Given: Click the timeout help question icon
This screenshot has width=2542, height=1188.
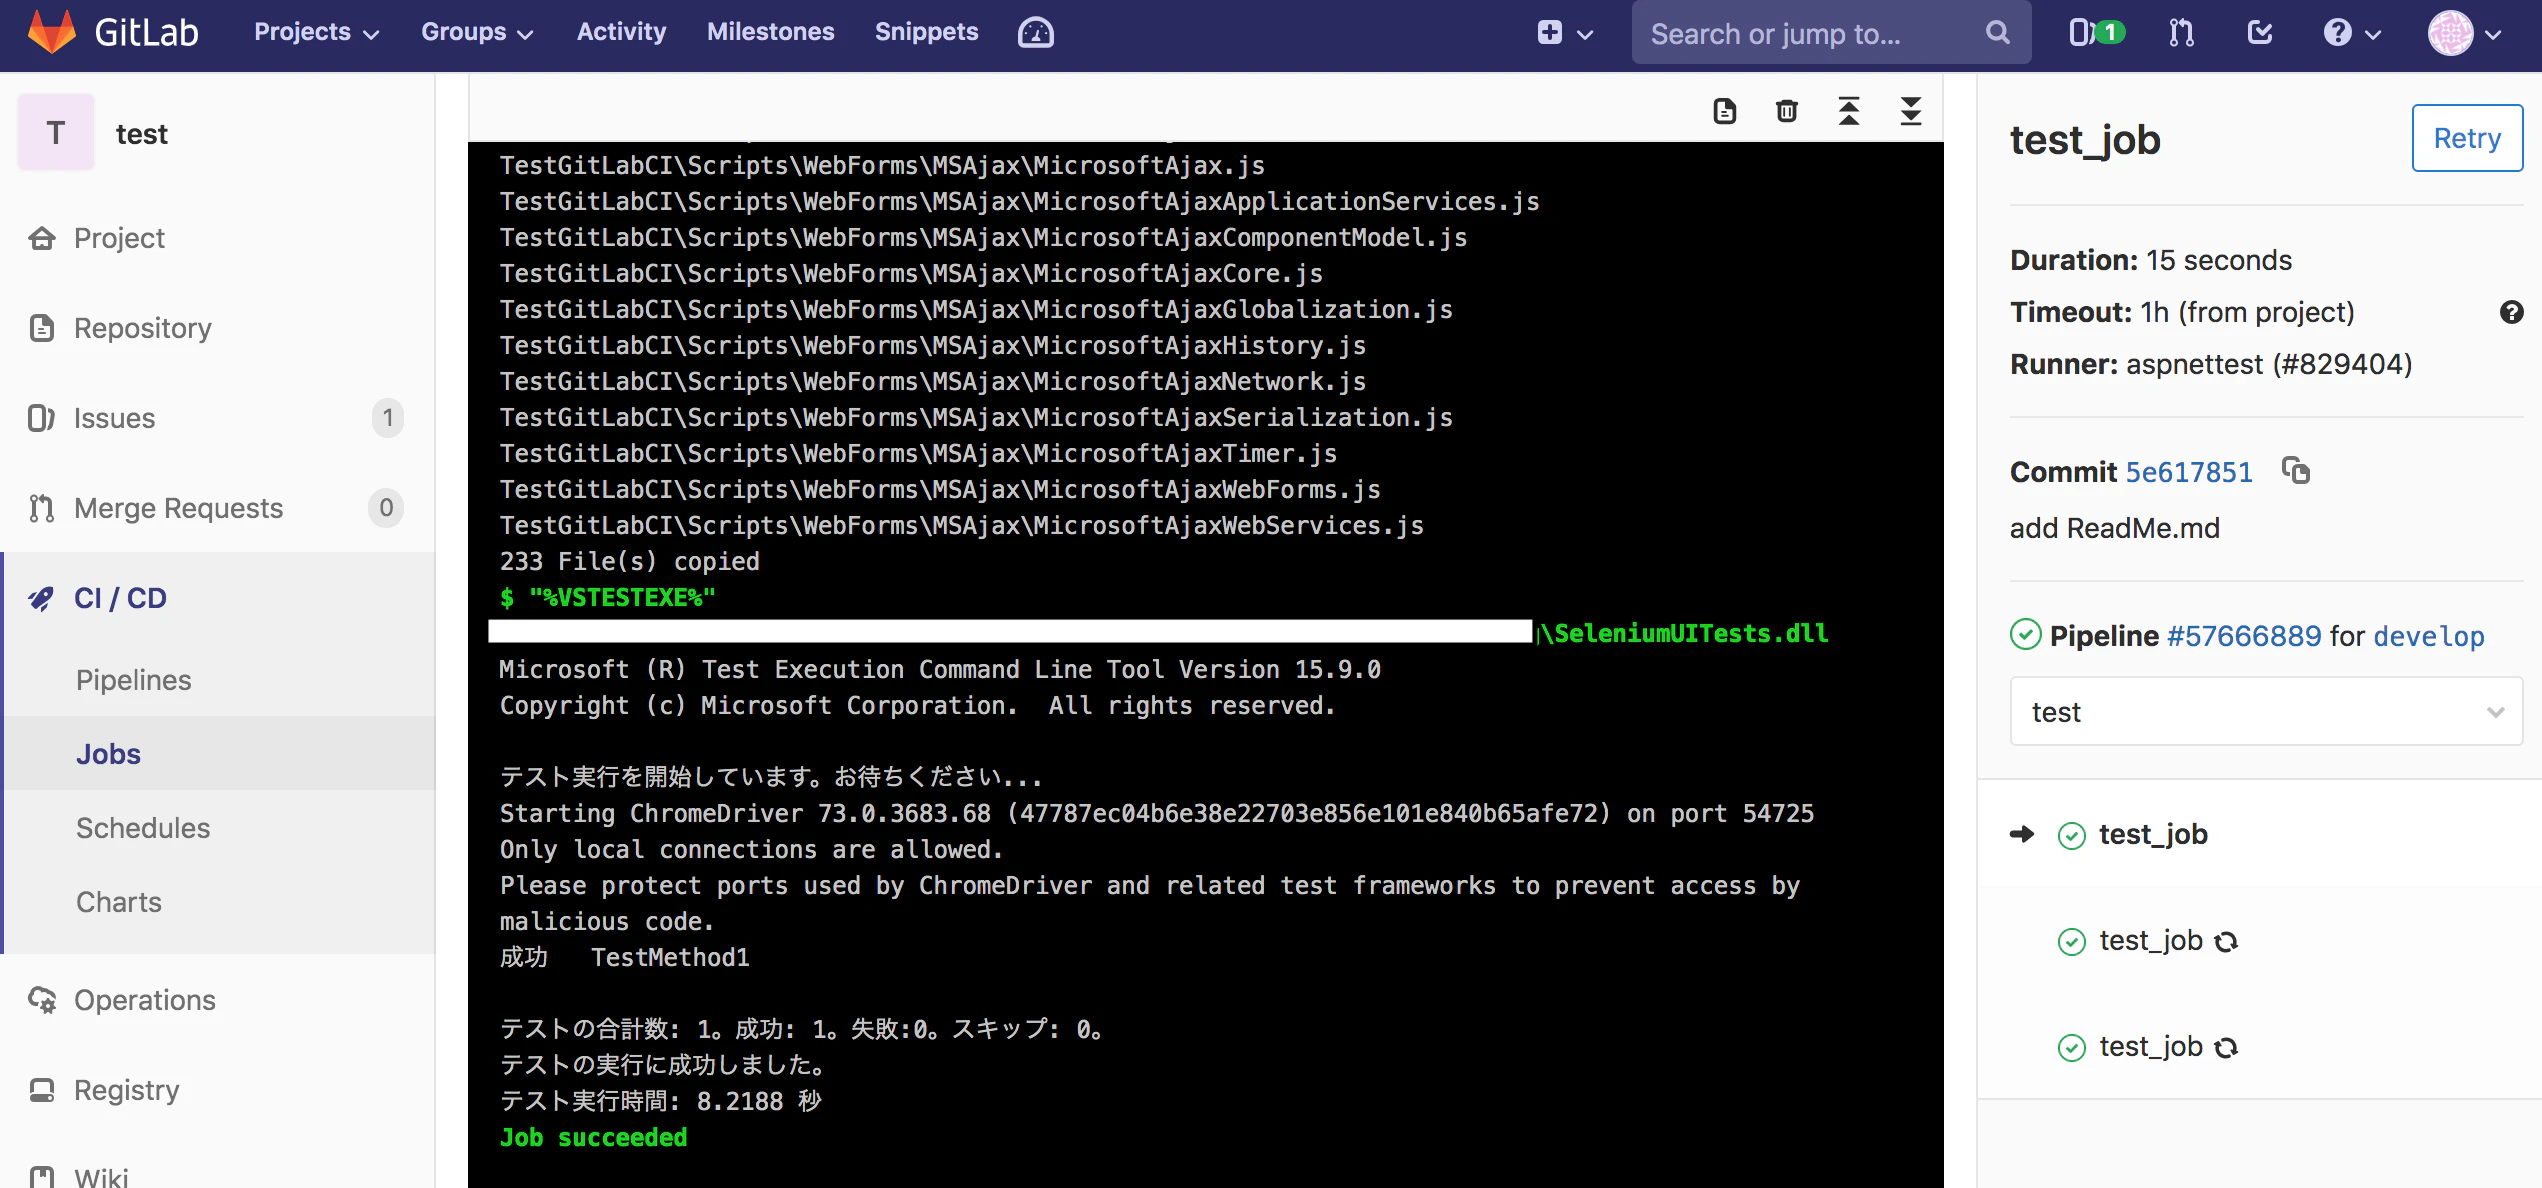Looking at the screenshot, I should (2511, 312).
